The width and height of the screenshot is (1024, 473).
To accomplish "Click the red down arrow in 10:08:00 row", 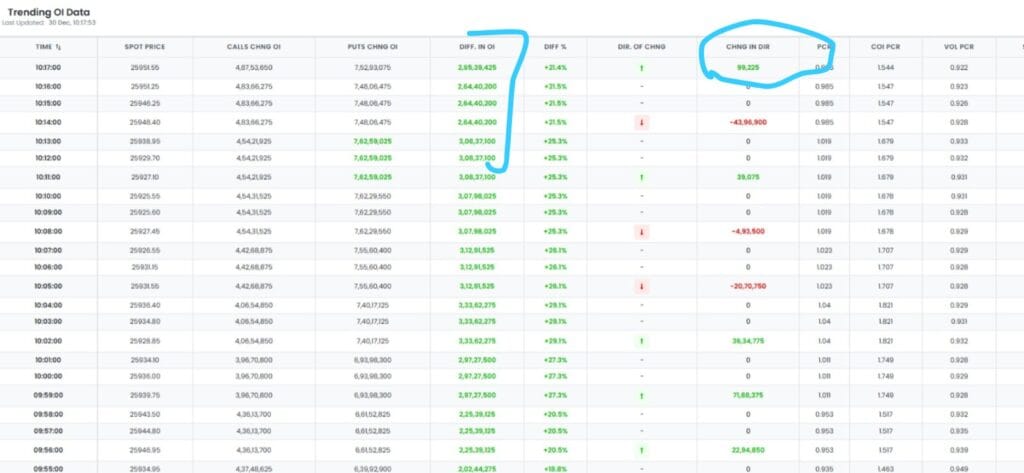I will 641,231.
